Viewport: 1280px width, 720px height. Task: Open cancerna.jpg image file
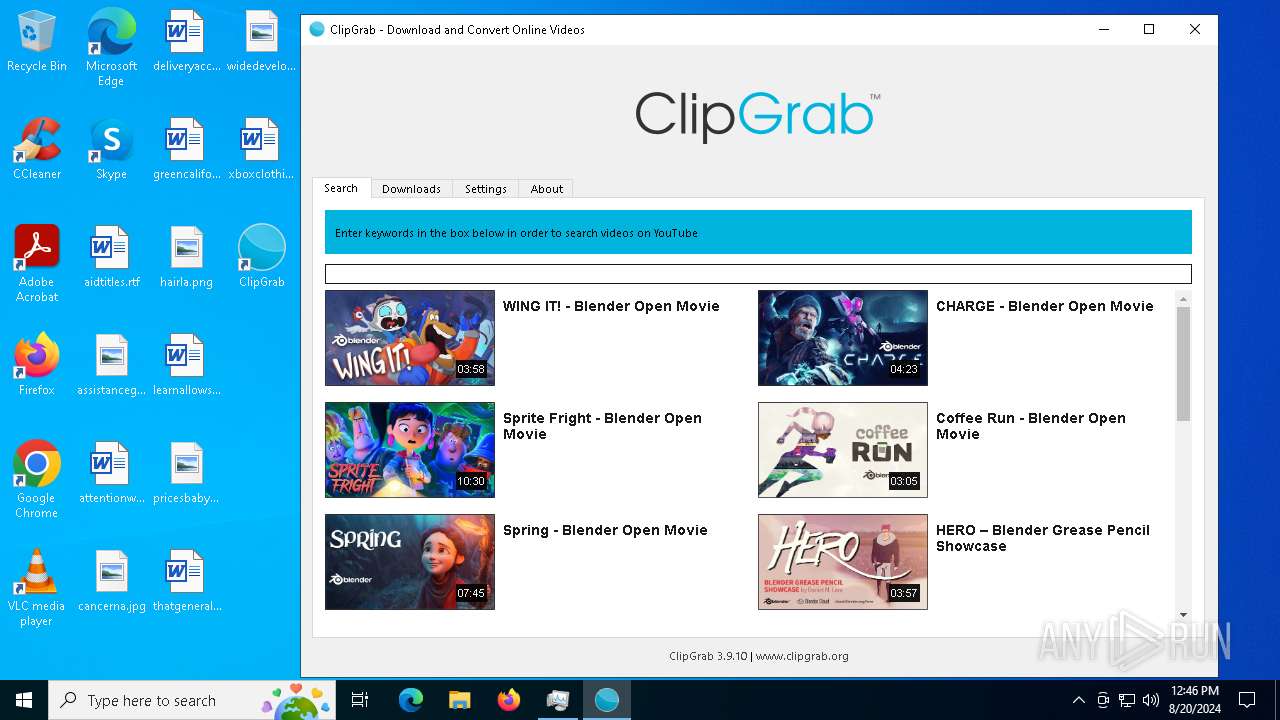tap(111, 582)
